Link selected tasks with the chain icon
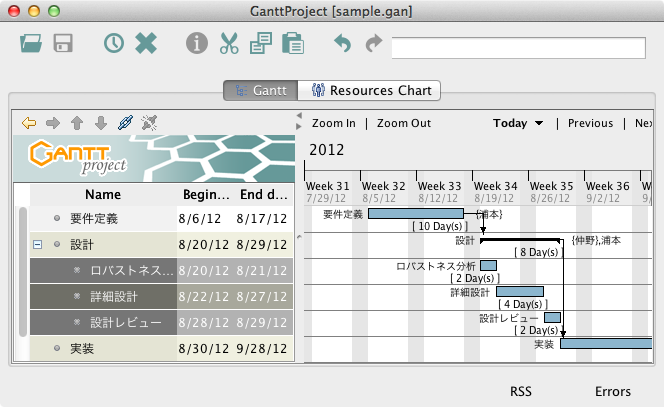Image resolution: width=664 pixels, height=407 pixels. point(125,123)
